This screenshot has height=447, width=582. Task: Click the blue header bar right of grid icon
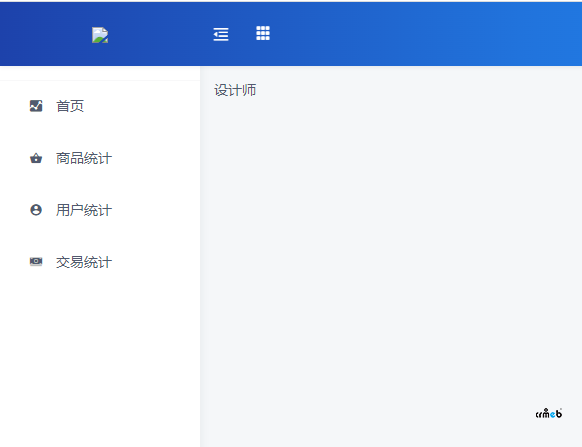427,33
